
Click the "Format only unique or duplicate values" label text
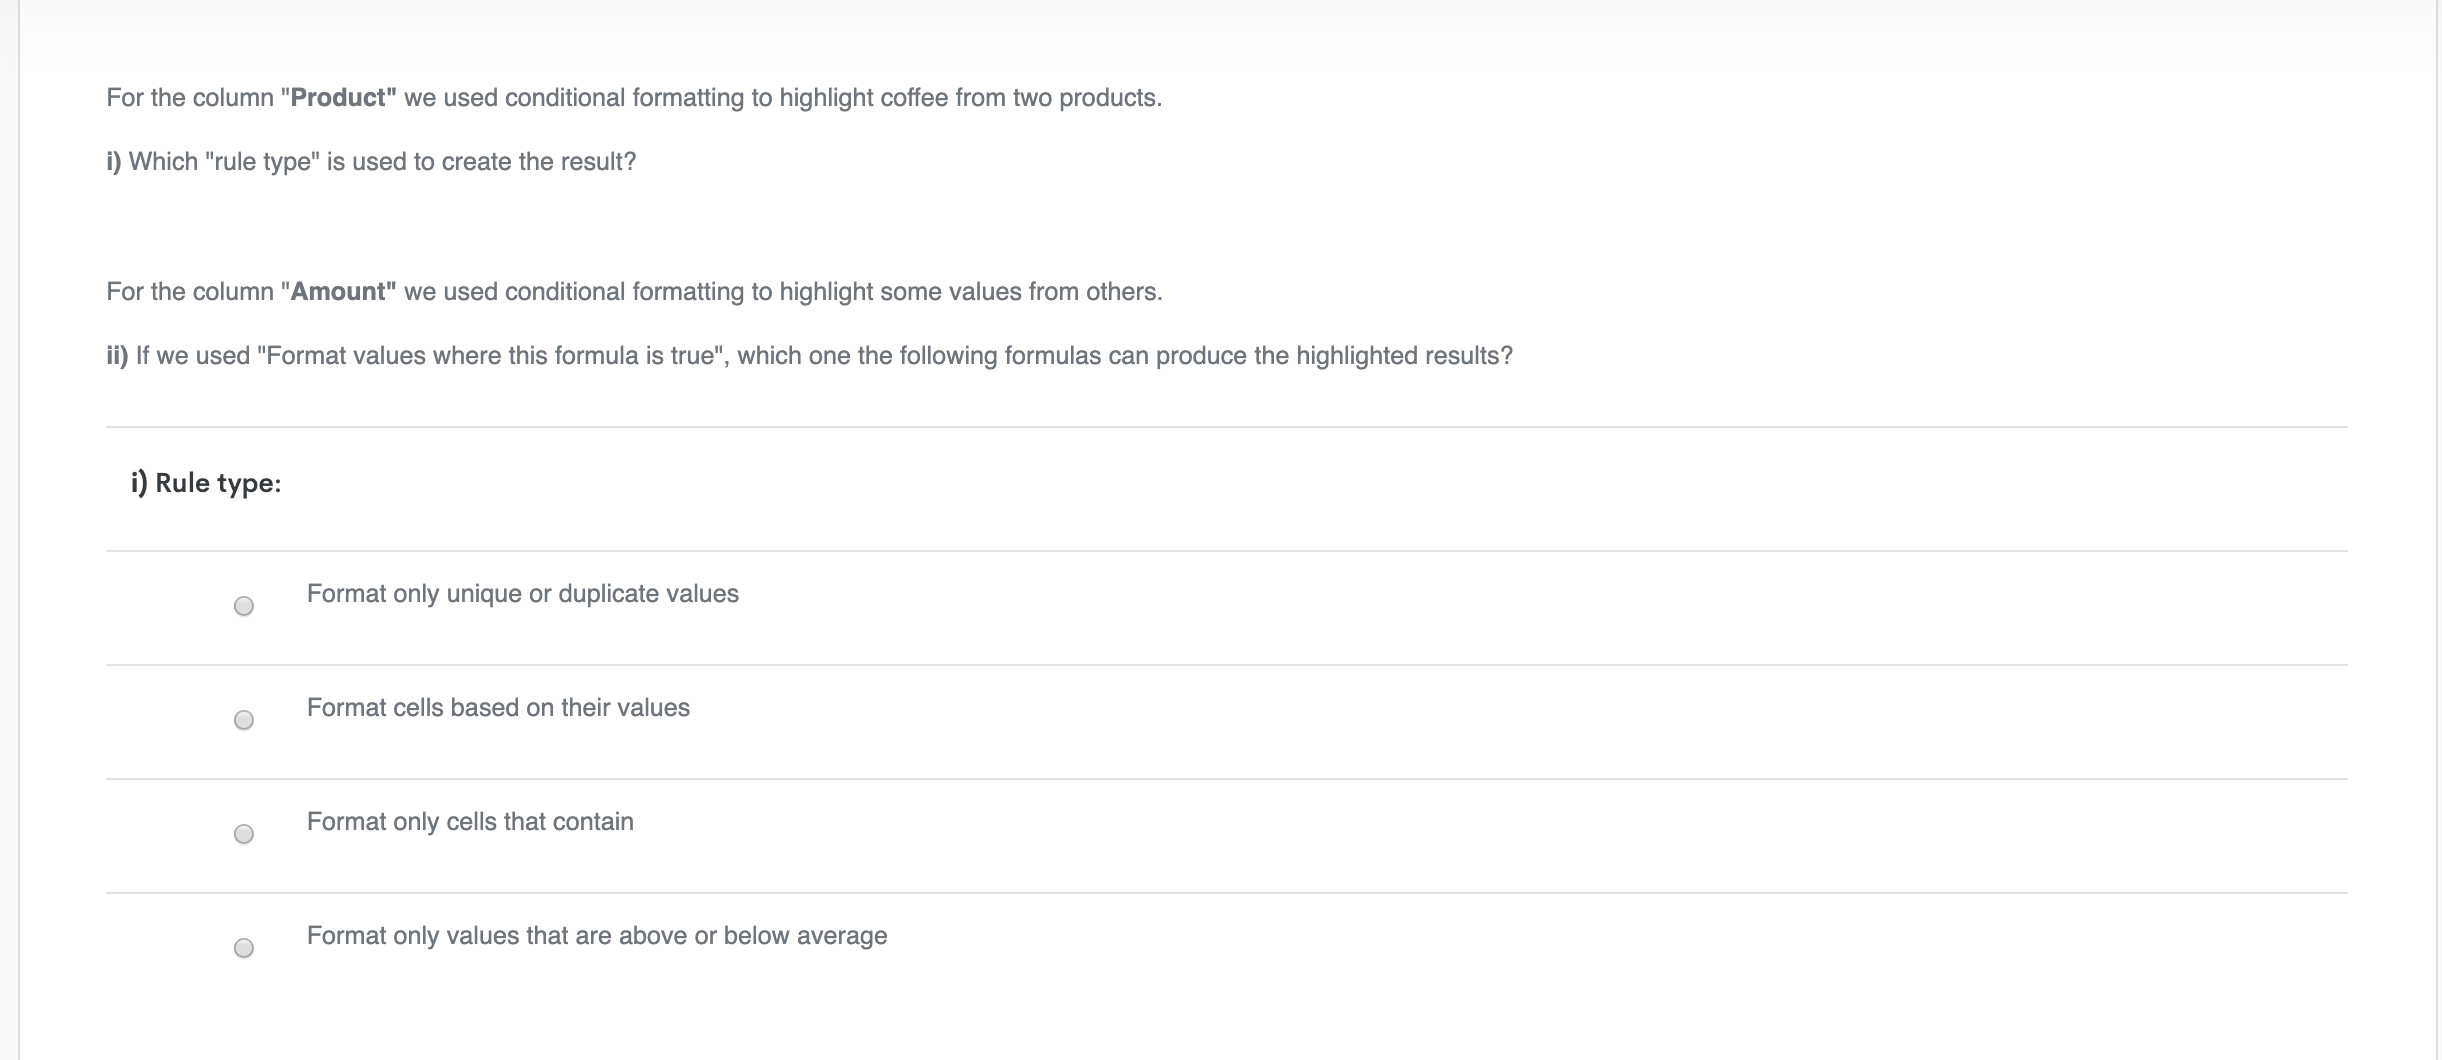522,594
